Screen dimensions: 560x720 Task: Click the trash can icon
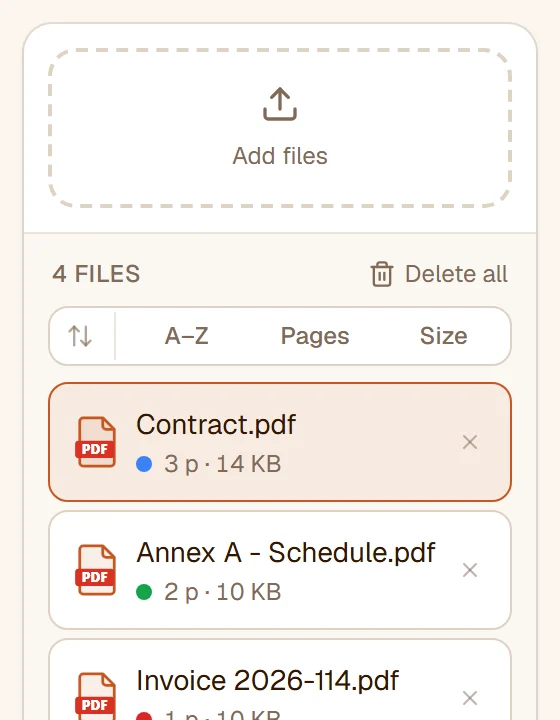pos(381,274)
